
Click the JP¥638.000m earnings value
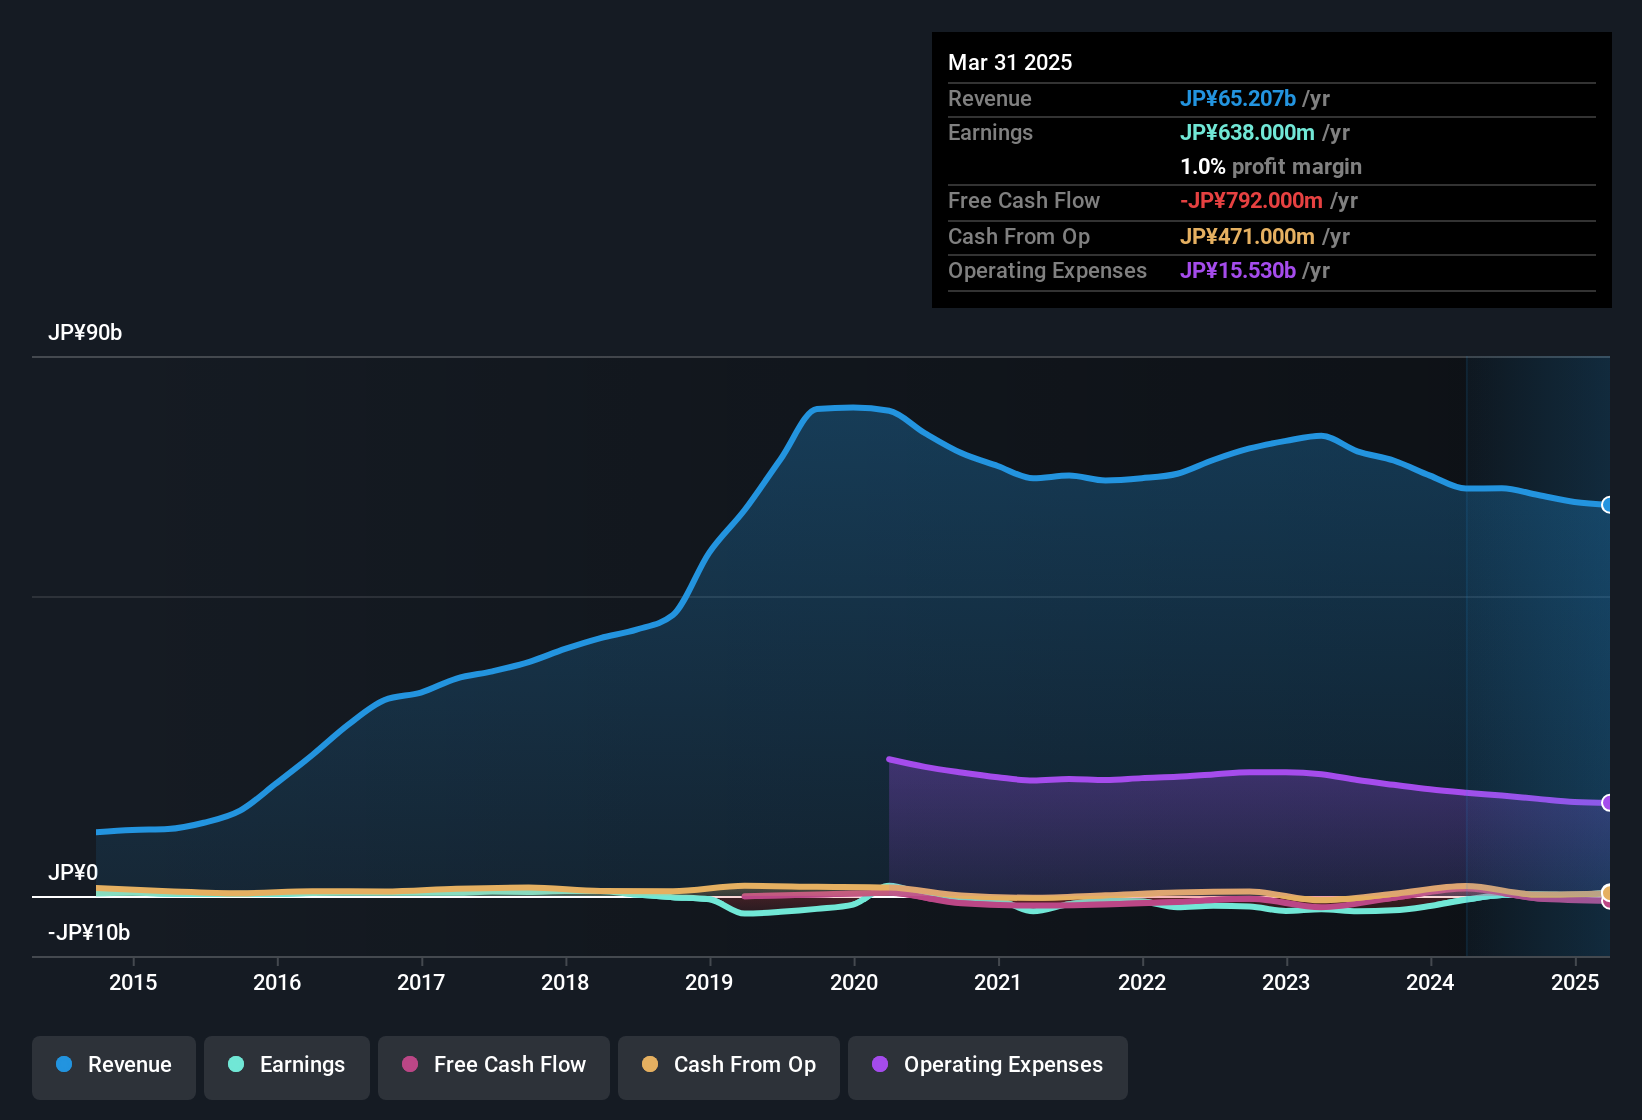(x=1247, y=132)
